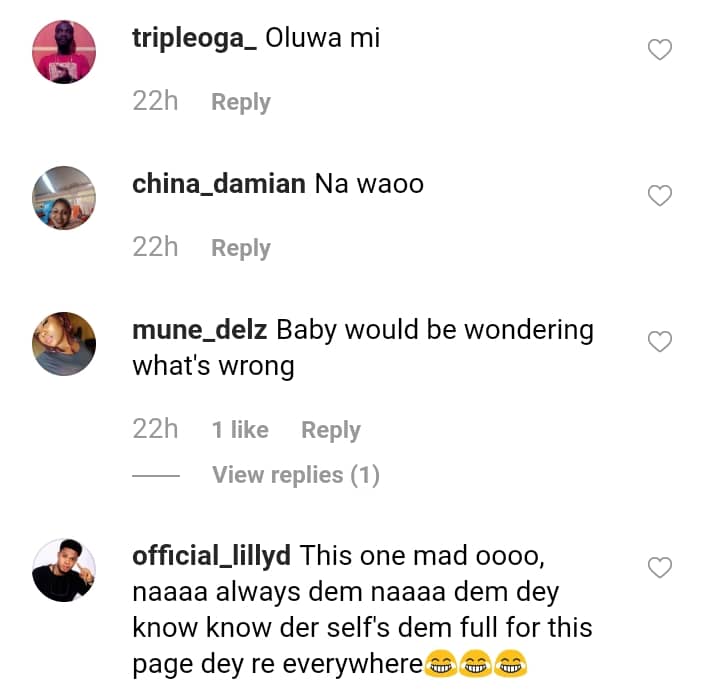The image size is (720, 698).
Task: Expand View replies (1) under mune_delz
Action: (296, 475)
